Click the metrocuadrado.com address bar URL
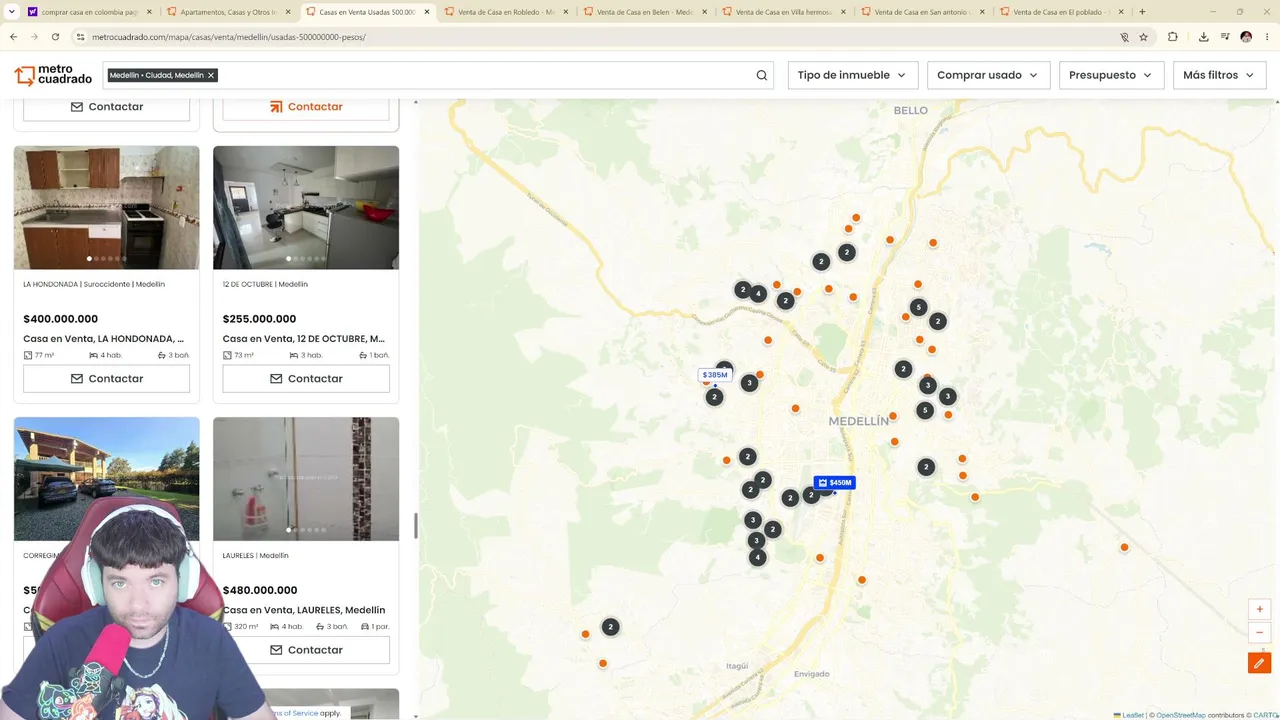 [229, 37]
